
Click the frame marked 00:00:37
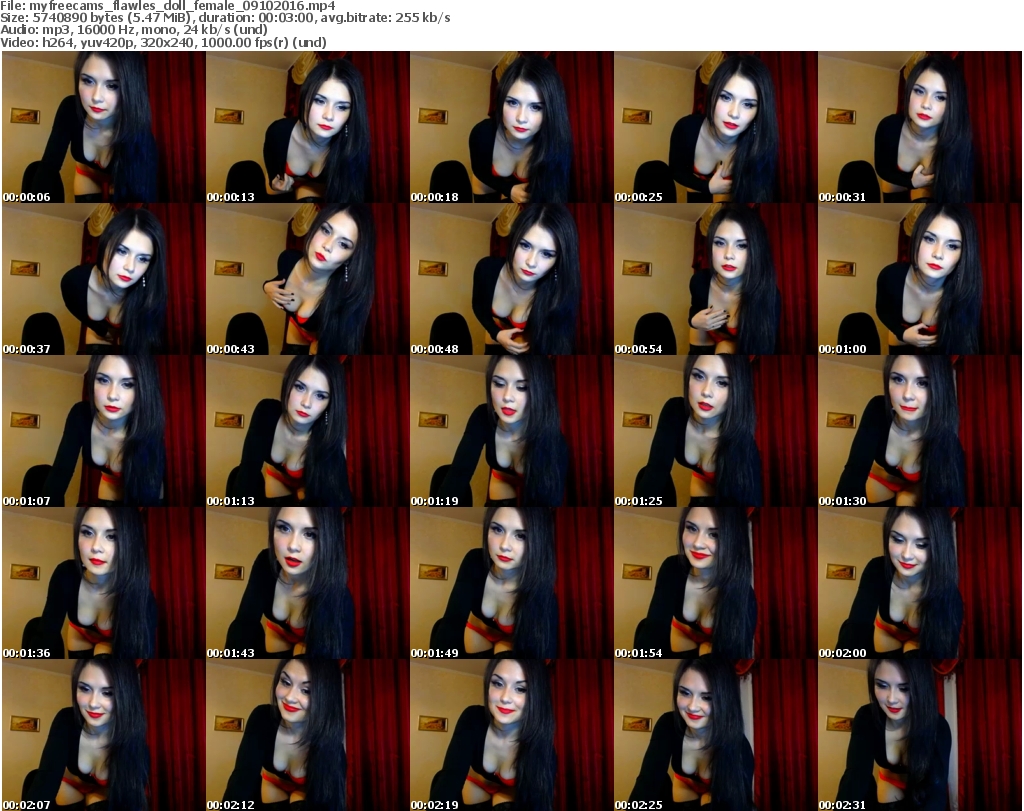103,279
